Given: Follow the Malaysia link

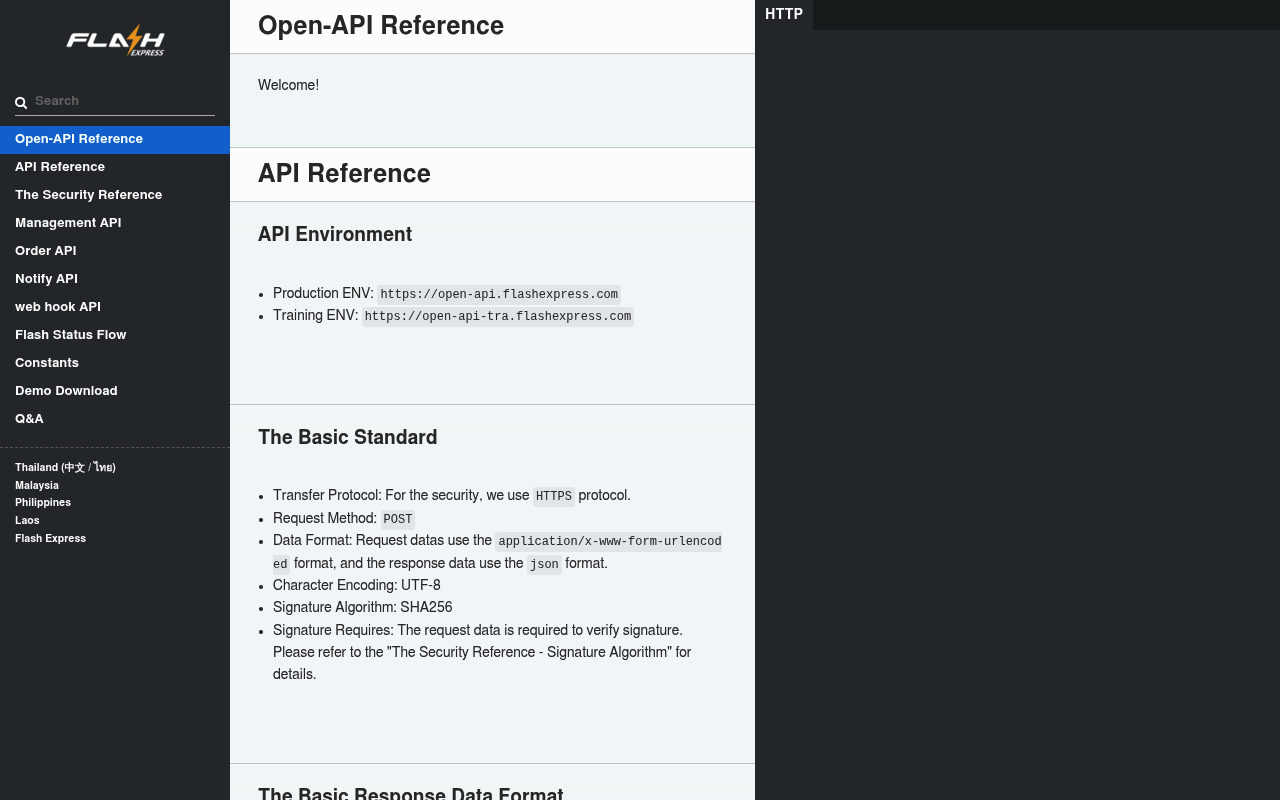Looking at the screenshot, I should coord(37,485).
